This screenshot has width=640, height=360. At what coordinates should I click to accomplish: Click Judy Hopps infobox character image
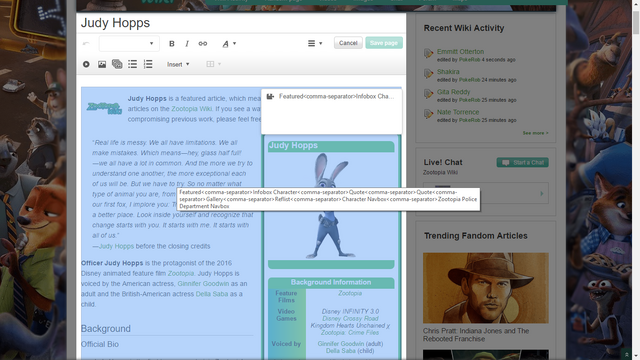click(331, 205)
